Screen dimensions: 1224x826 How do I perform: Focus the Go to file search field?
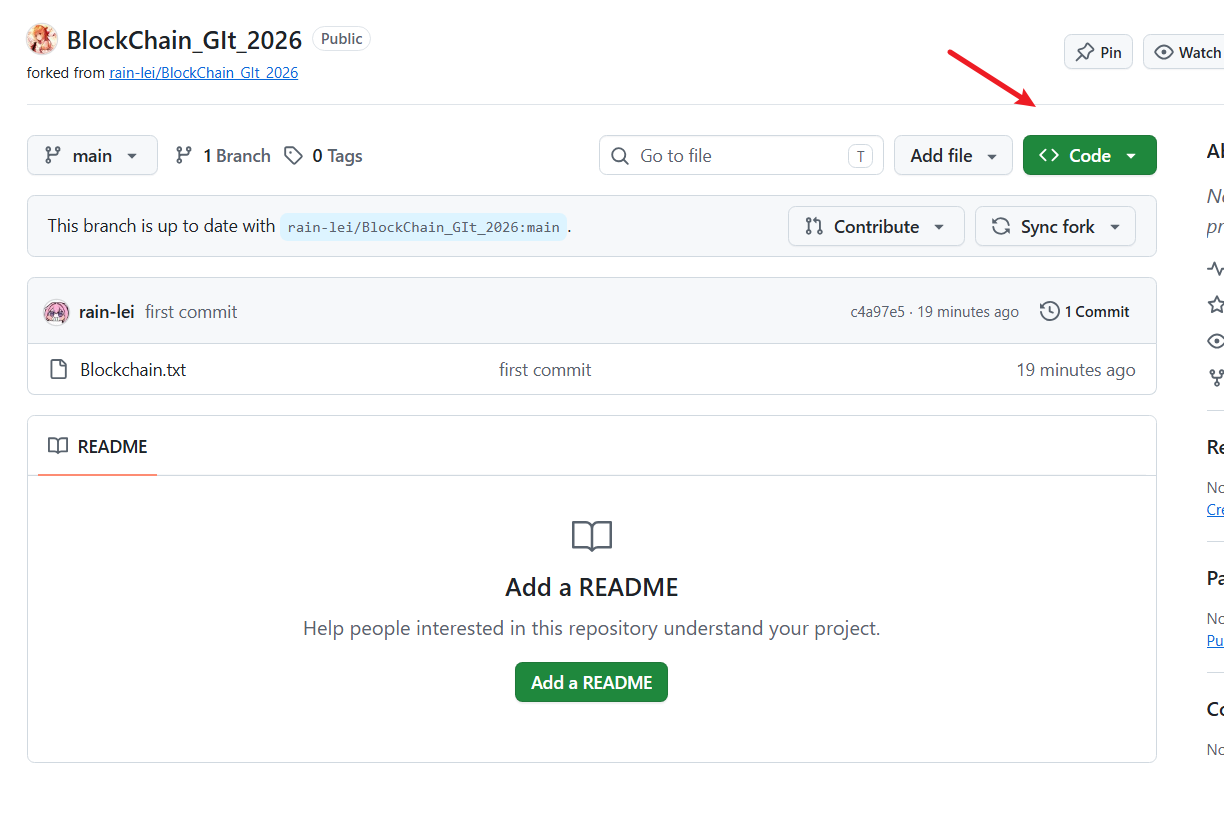coord(741,155)
